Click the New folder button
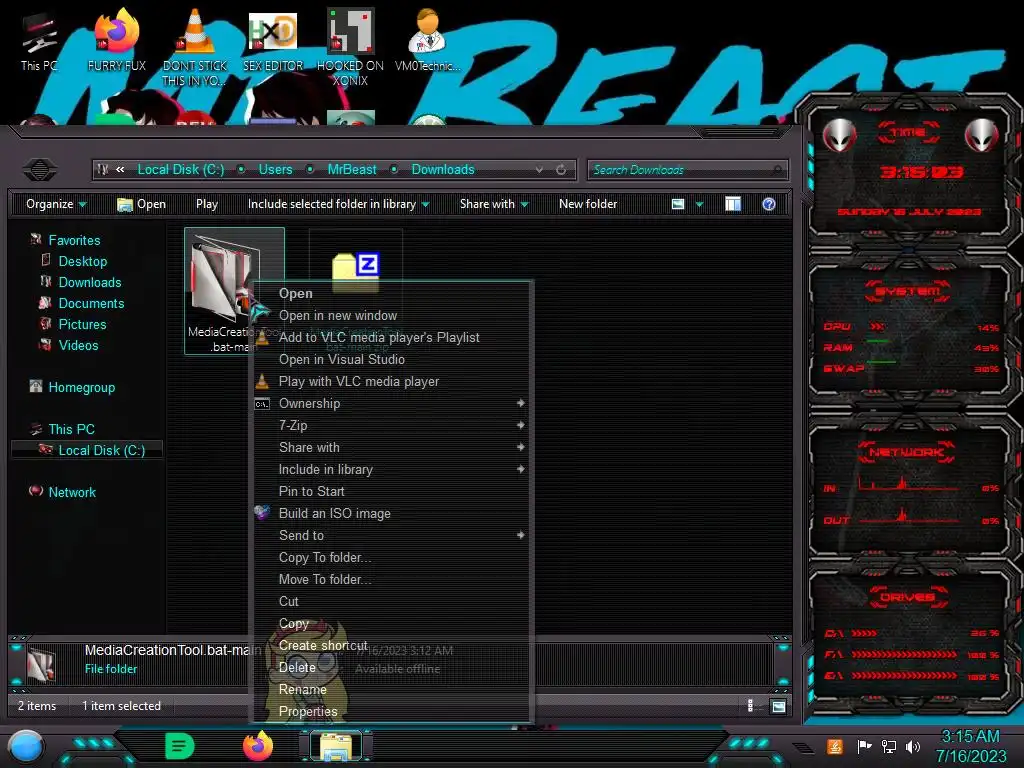1024x768 pixels. (588, 204)
